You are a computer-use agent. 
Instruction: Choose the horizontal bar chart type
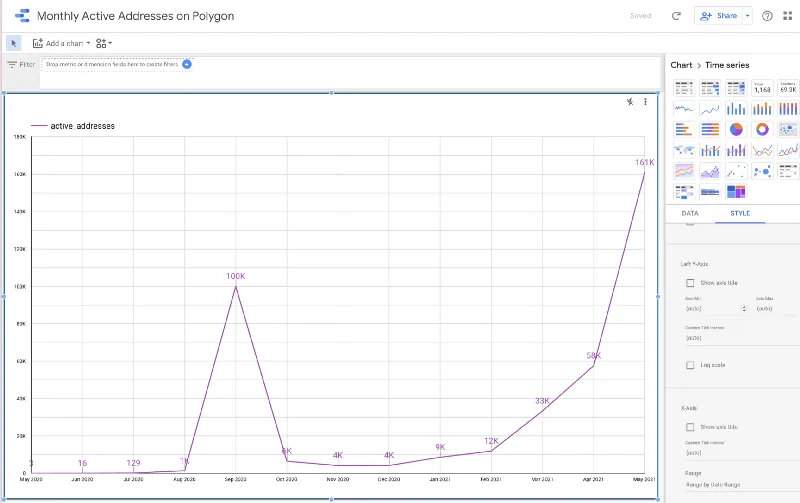point(684,130)
